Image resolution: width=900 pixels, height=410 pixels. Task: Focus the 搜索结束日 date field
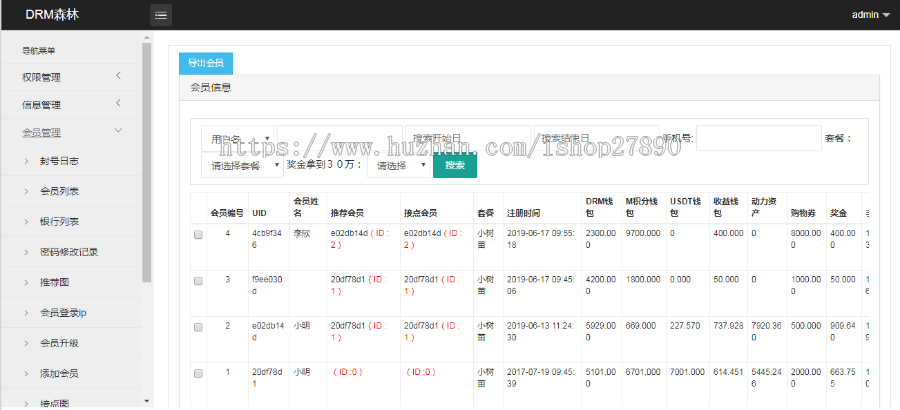596,138
